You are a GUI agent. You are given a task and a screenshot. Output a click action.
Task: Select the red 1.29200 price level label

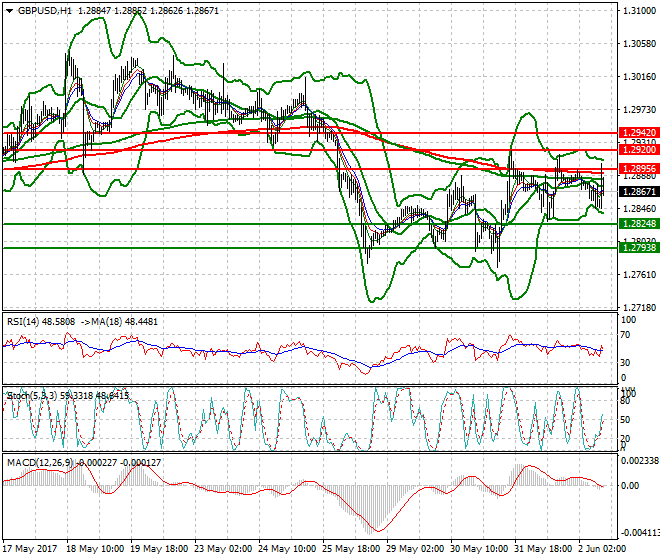pyautogui.click(x=639, y=149)
